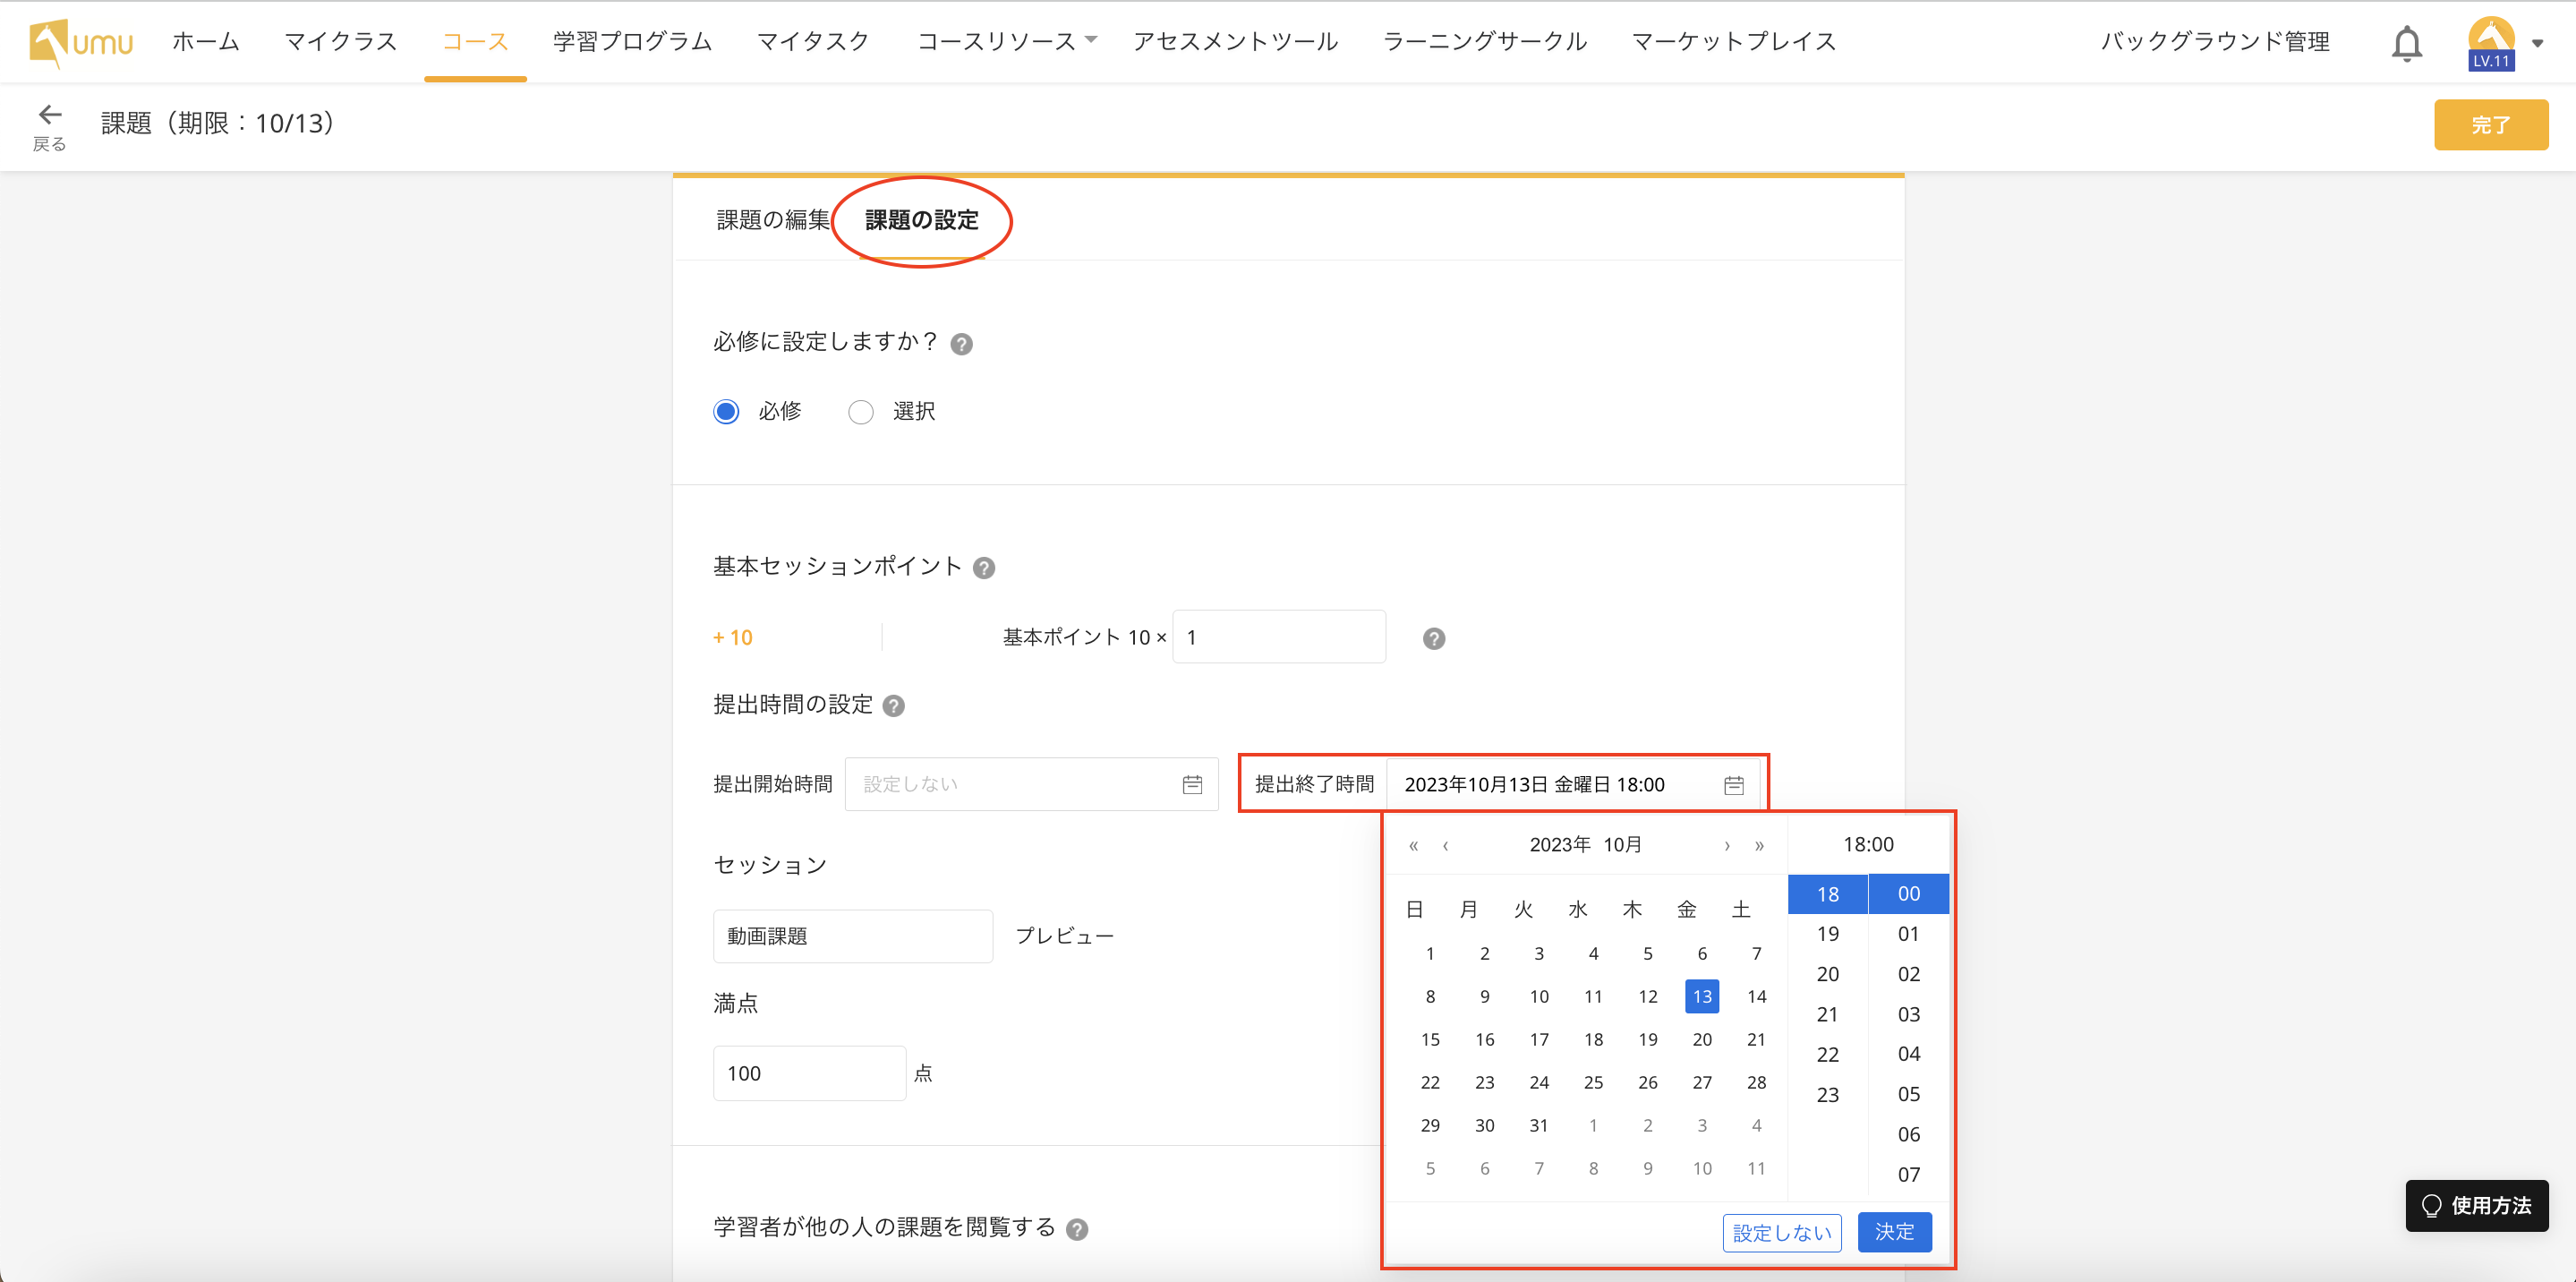Click help icon beside 提出時間の設定
This screenshot has height=1282, width=2576.
(894, 706)
